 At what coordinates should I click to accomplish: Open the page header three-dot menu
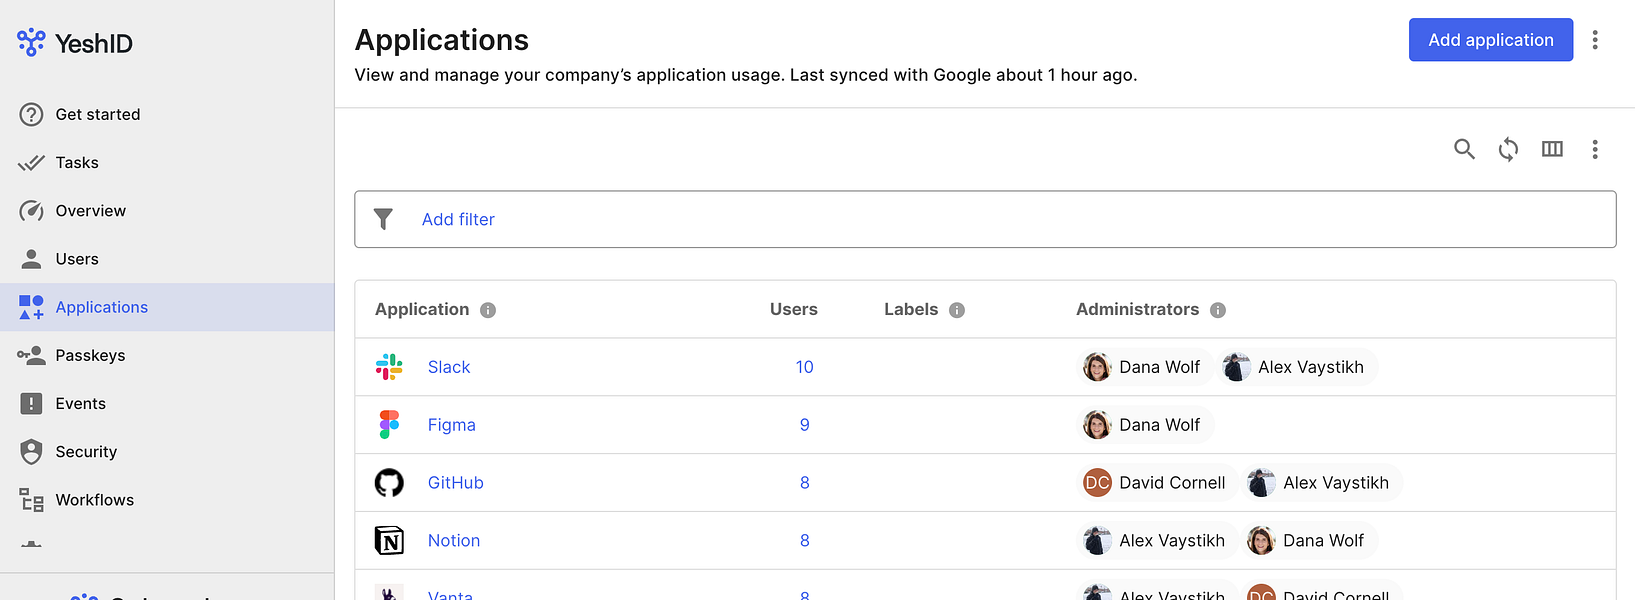tap(1595, 40)
